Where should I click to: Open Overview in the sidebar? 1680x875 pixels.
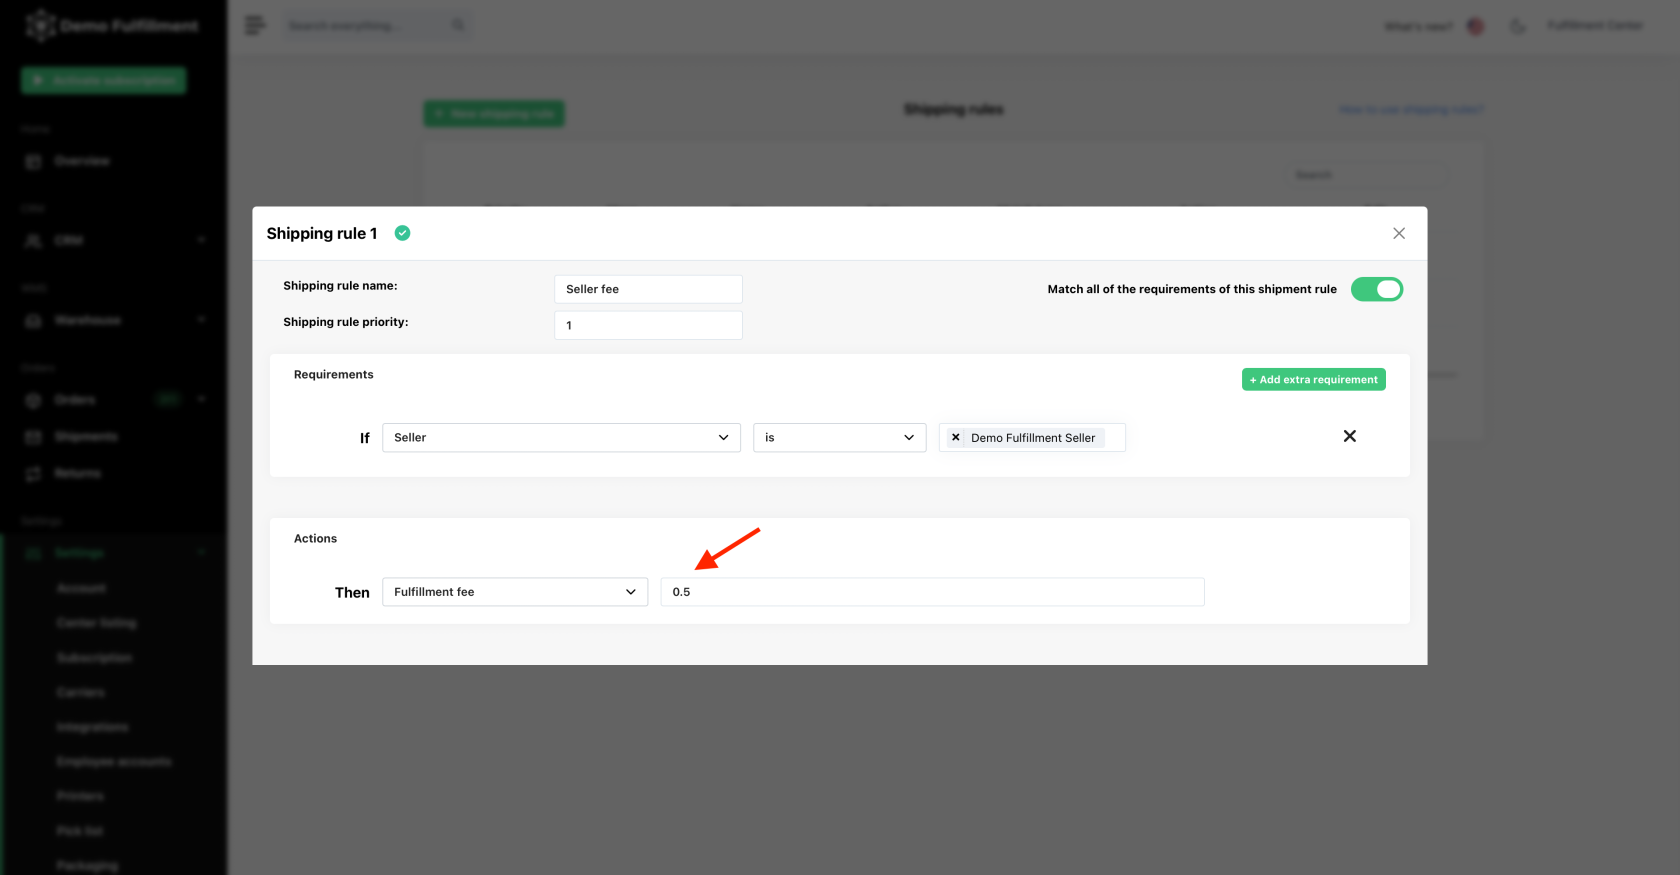[82, 161]
